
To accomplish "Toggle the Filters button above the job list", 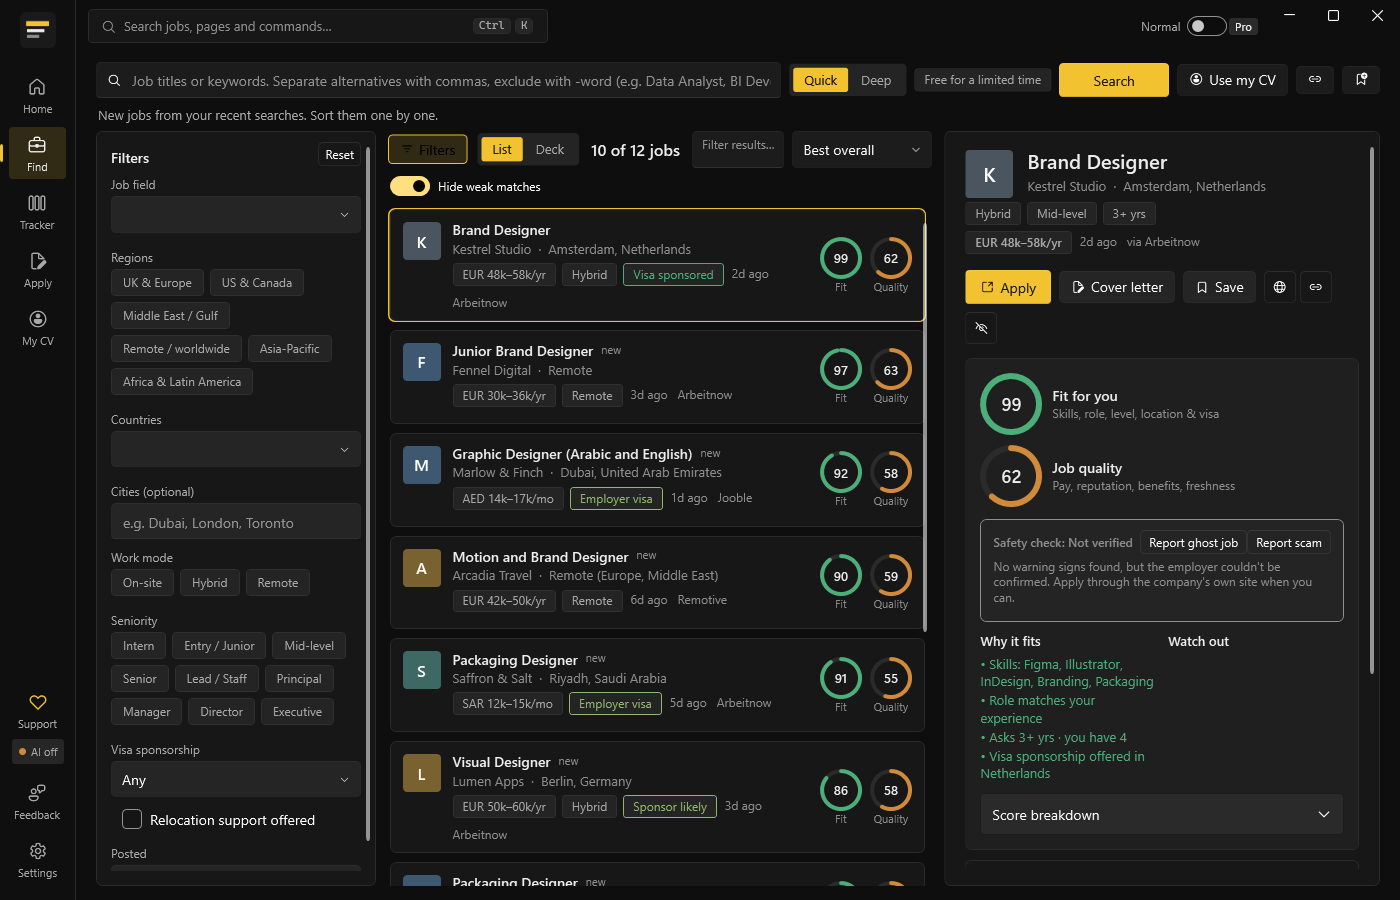I will click(428, 149).
